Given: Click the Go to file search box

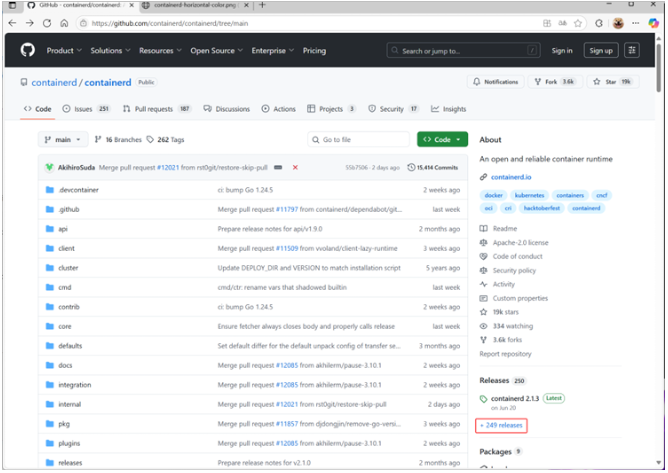Looking at the screenshot, I should click(358, 139).
